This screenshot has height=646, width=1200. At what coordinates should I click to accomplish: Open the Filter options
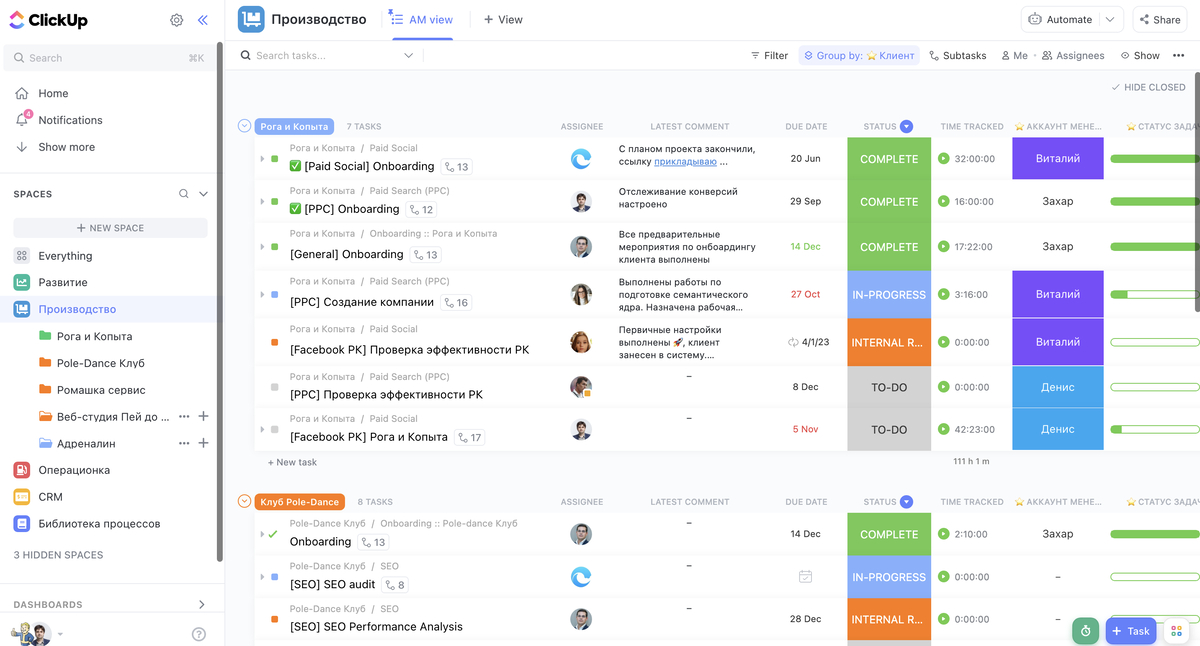click(x=769, y=56)
